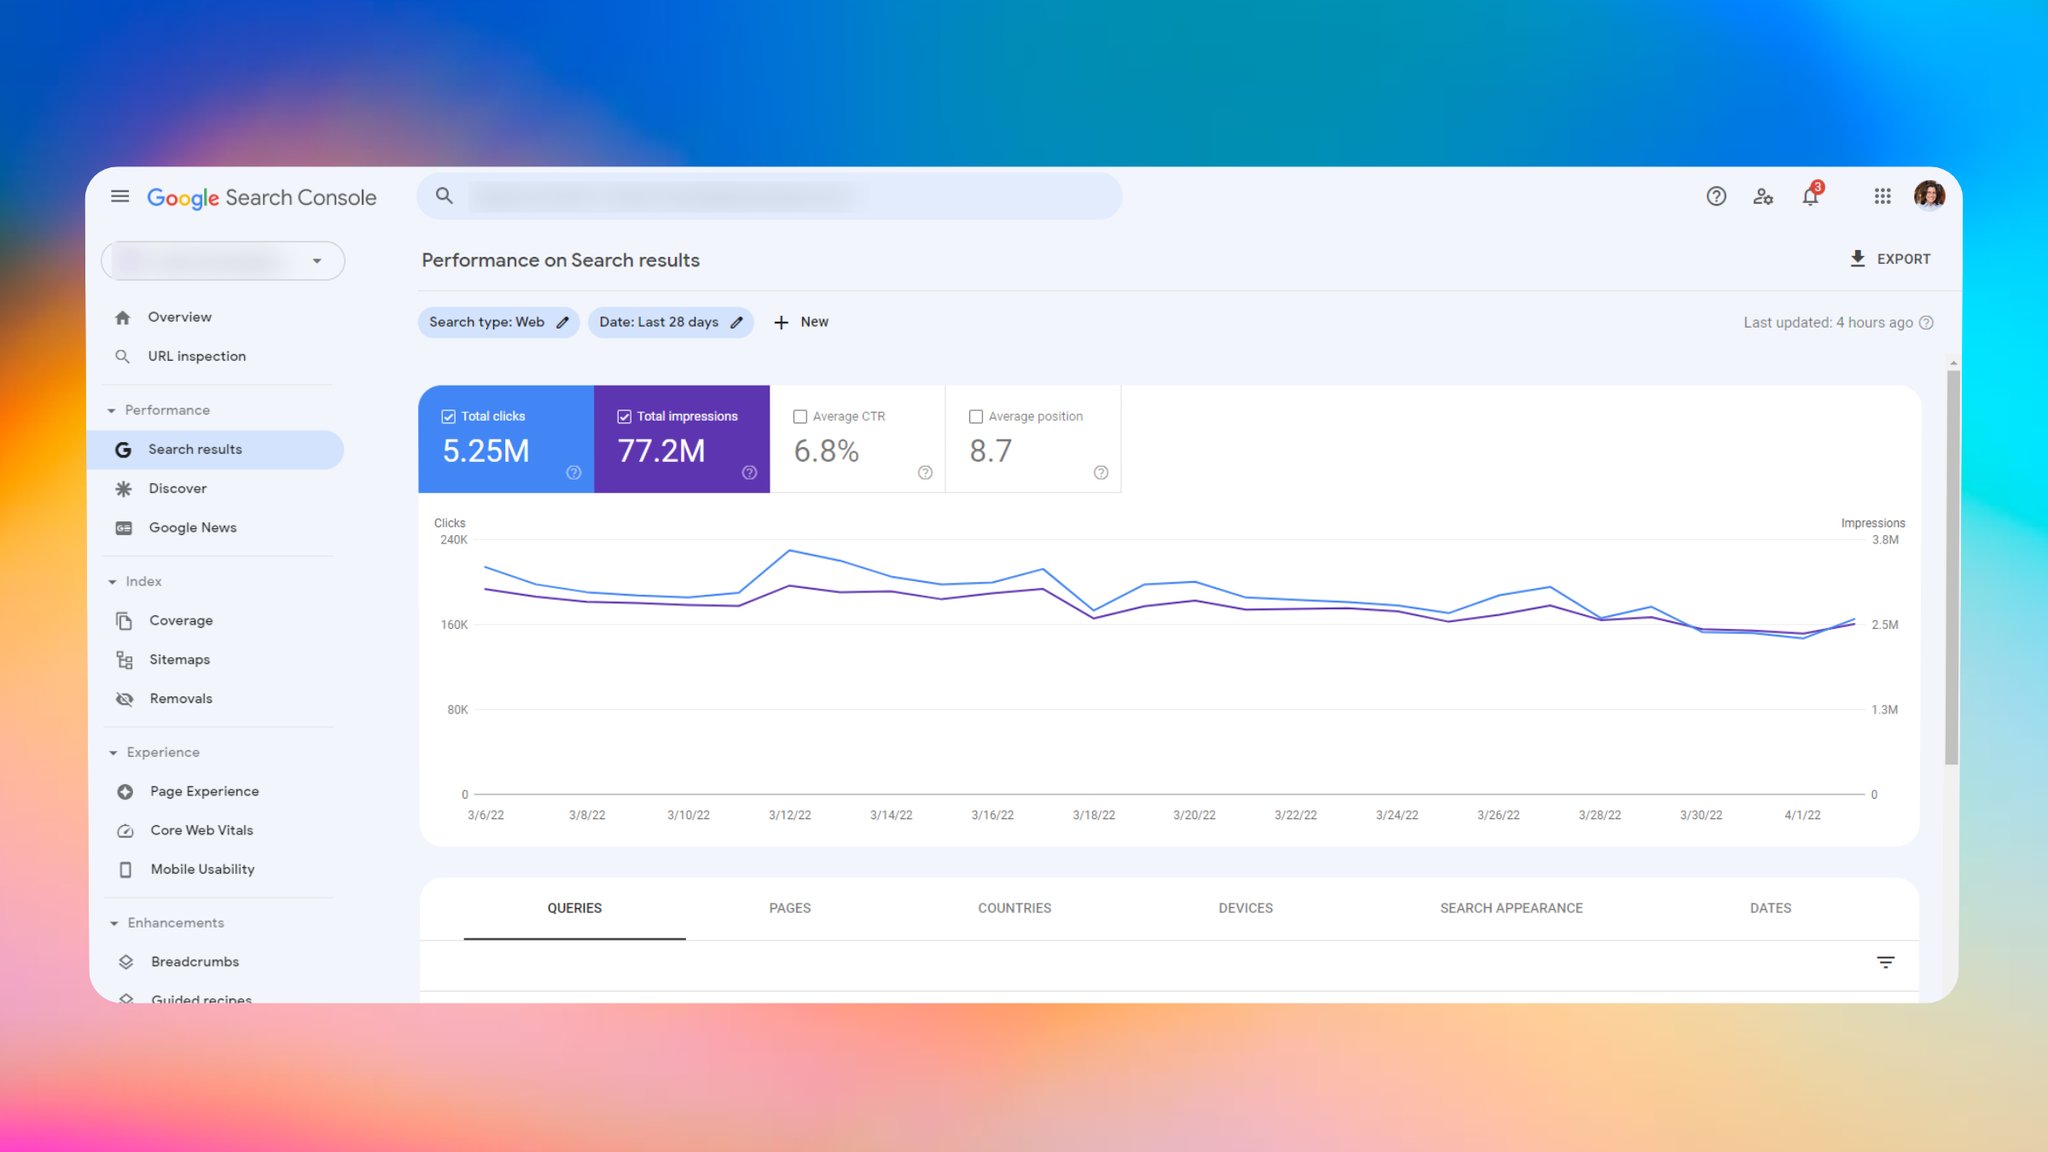Click the Removals hidden-eye icon
2048x1152 pixels.
coord(125,699)
